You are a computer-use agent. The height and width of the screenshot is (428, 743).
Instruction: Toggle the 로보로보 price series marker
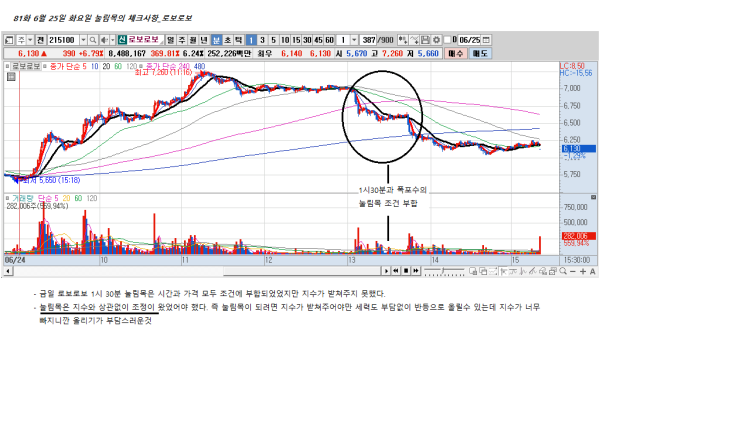(x=7, y=66)
